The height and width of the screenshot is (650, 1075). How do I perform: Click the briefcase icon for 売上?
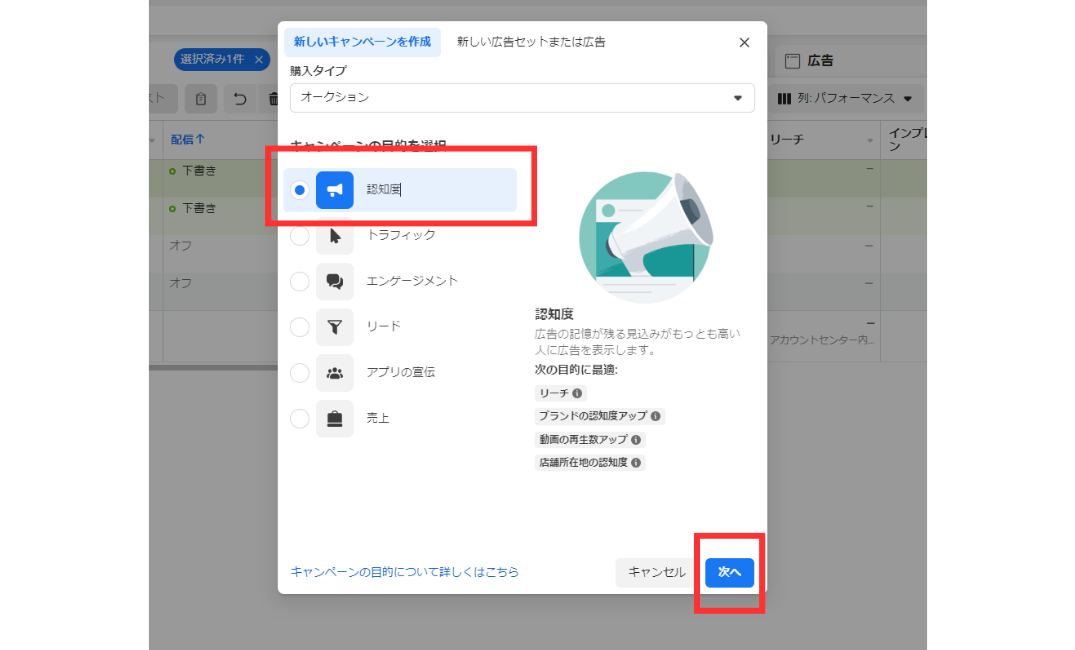pos(334,418)
